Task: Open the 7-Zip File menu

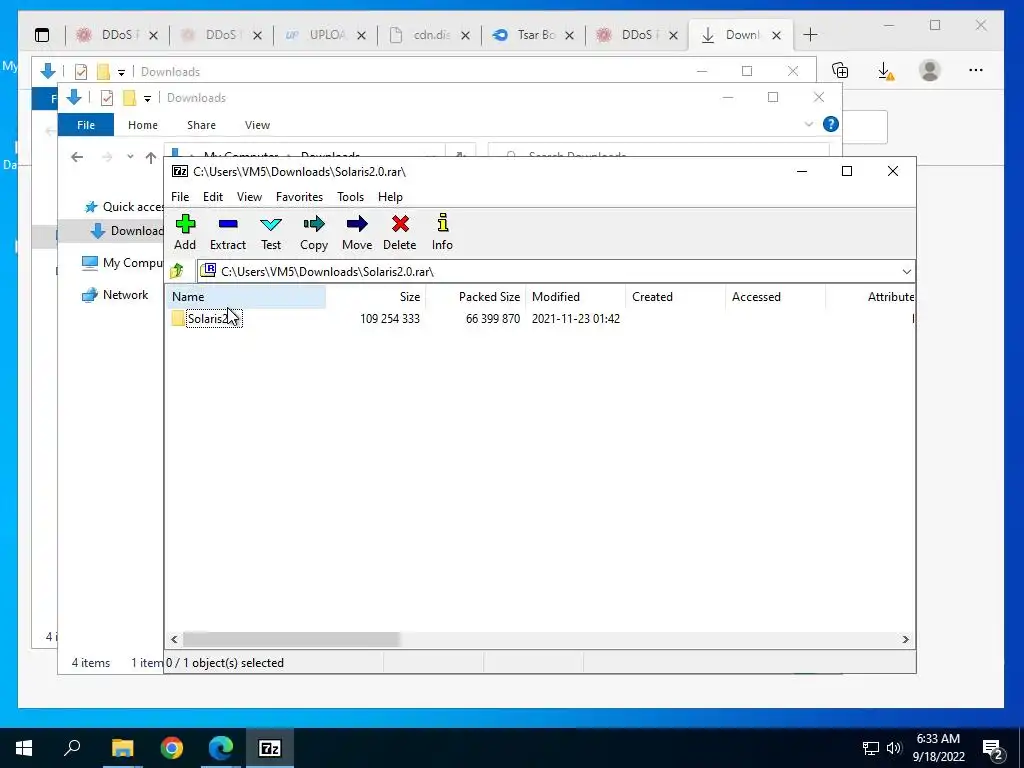Action: (x=180, y=197)
